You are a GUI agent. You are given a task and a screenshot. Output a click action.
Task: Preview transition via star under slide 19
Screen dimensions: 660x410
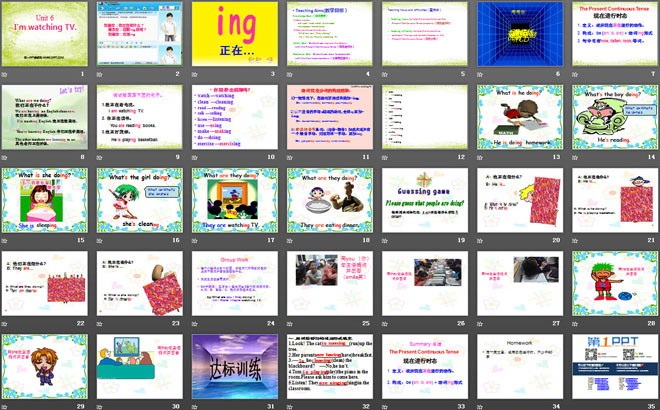[x=385, y=241]
